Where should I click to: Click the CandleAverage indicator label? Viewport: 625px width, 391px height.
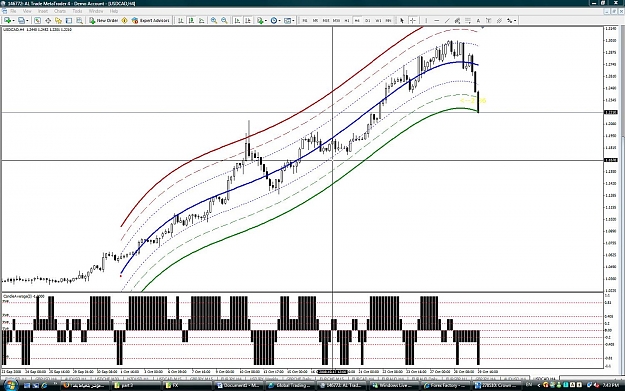pyautogui.click(x=24, y=297)
